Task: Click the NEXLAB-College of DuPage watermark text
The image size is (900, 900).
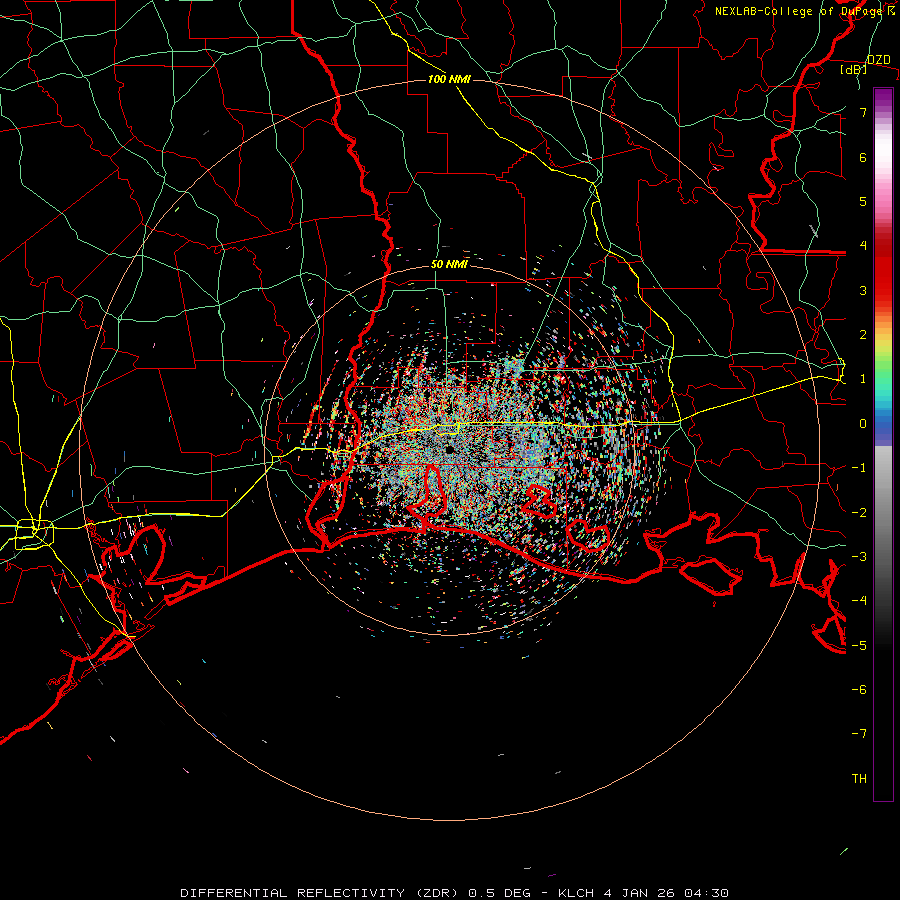Action: point(804,11)
